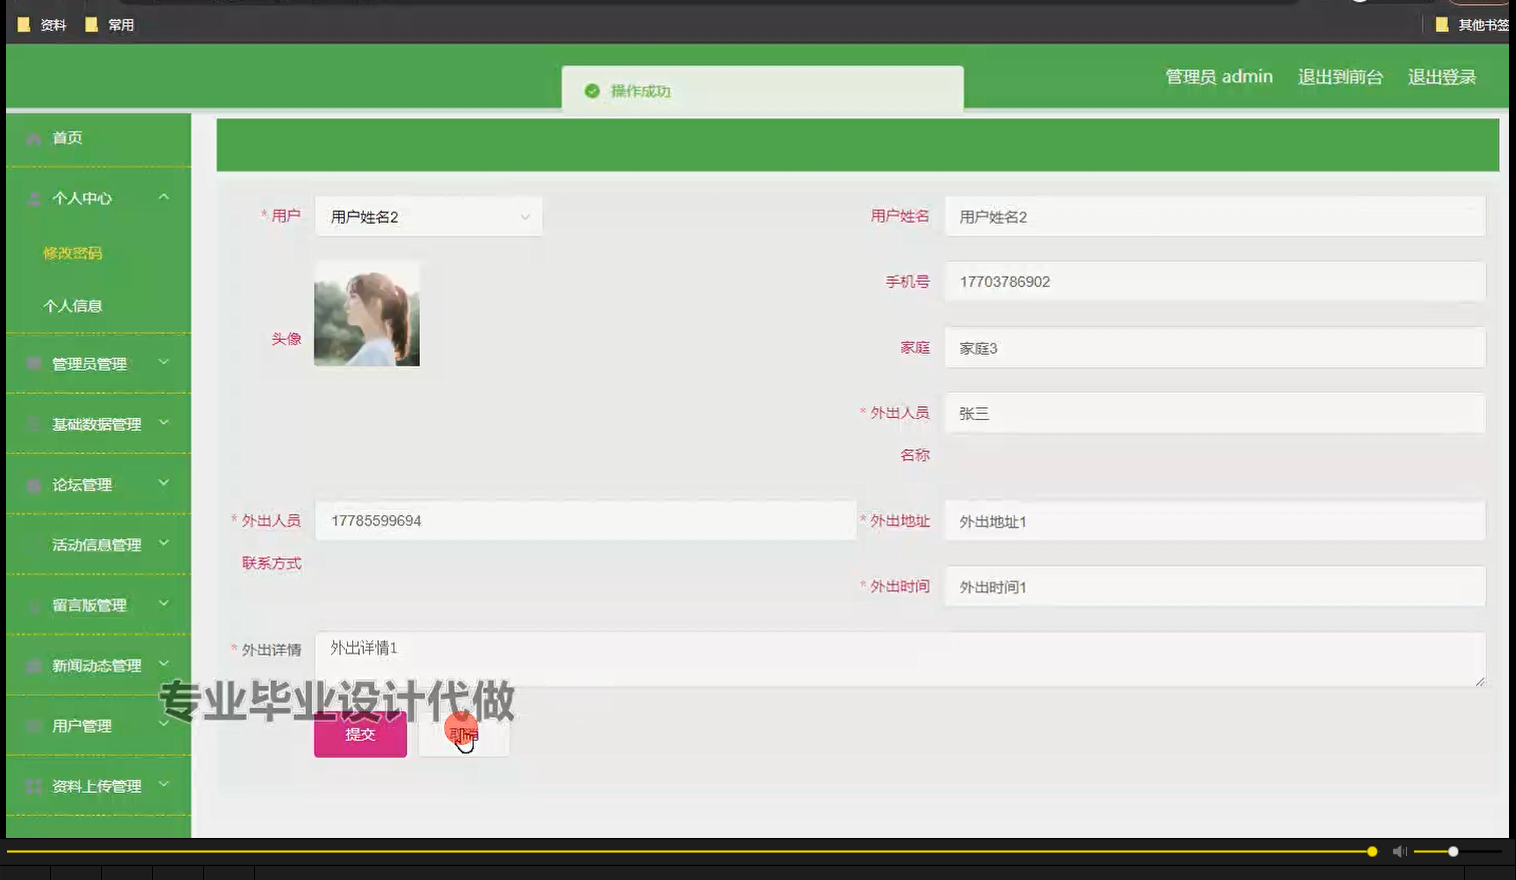Click the green success checkmark icon
Image resolution: width=1516 pixels, height=880 pixels.
tap(592, 91)
